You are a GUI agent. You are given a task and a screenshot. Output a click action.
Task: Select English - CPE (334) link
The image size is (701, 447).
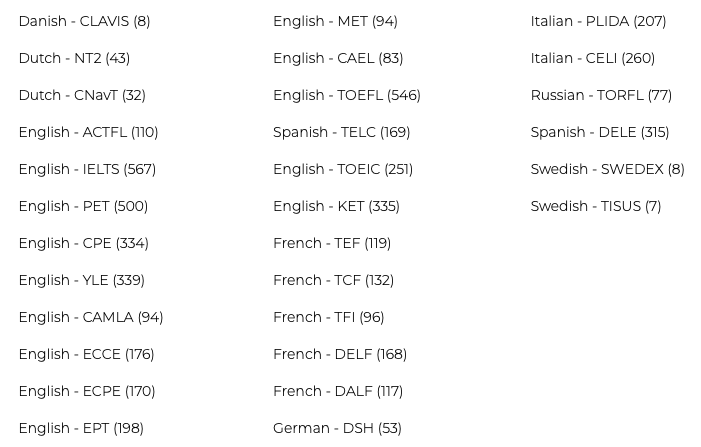click(x=83, y=244)
